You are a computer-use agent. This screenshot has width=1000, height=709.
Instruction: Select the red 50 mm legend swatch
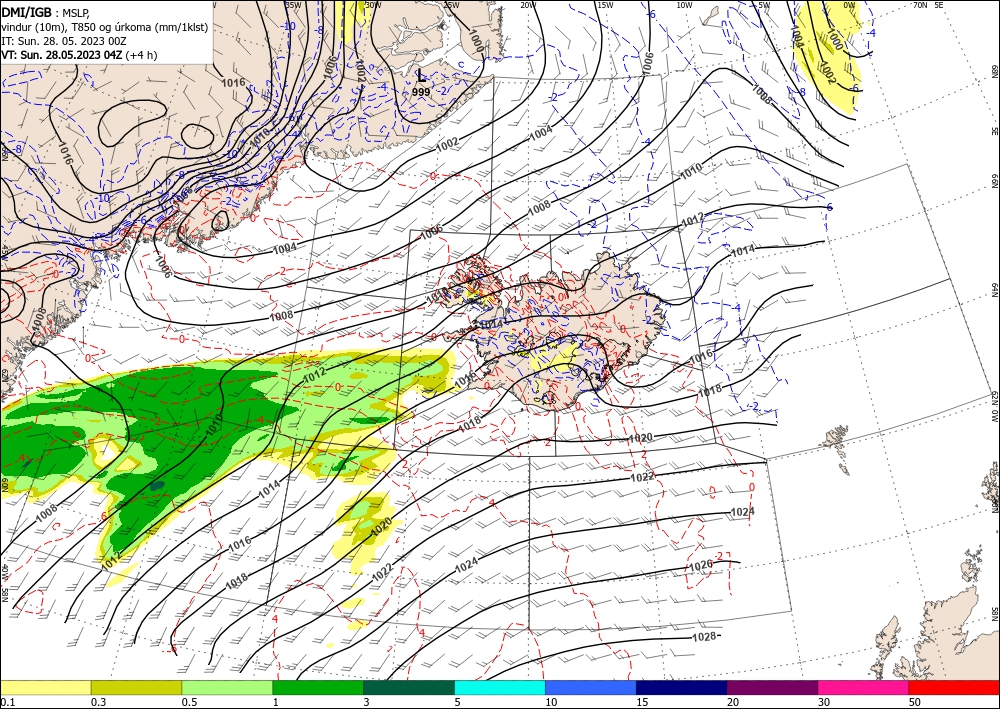pyautogui.click(x=954, y=687)
